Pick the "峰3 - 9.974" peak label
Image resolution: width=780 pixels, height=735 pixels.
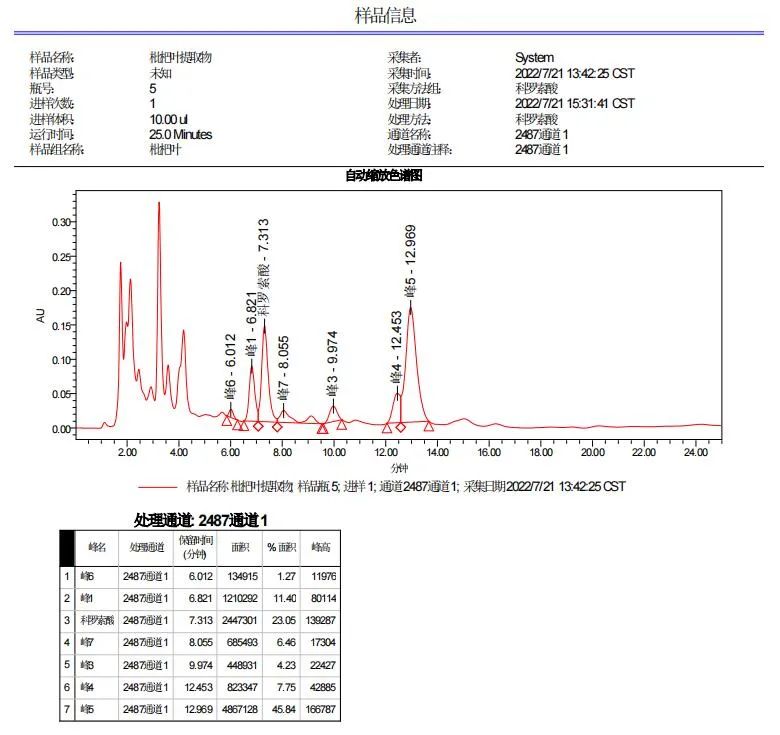click(333, 363)
